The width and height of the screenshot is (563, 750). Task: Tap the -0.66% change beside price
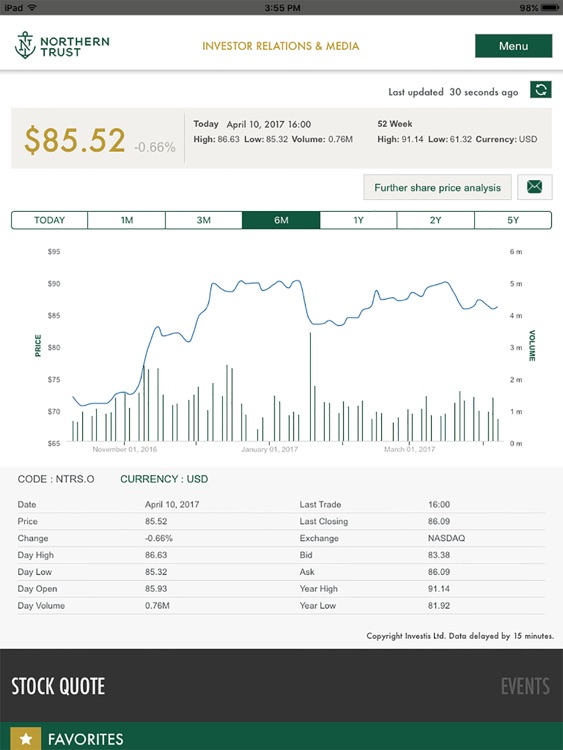(155, 147)
